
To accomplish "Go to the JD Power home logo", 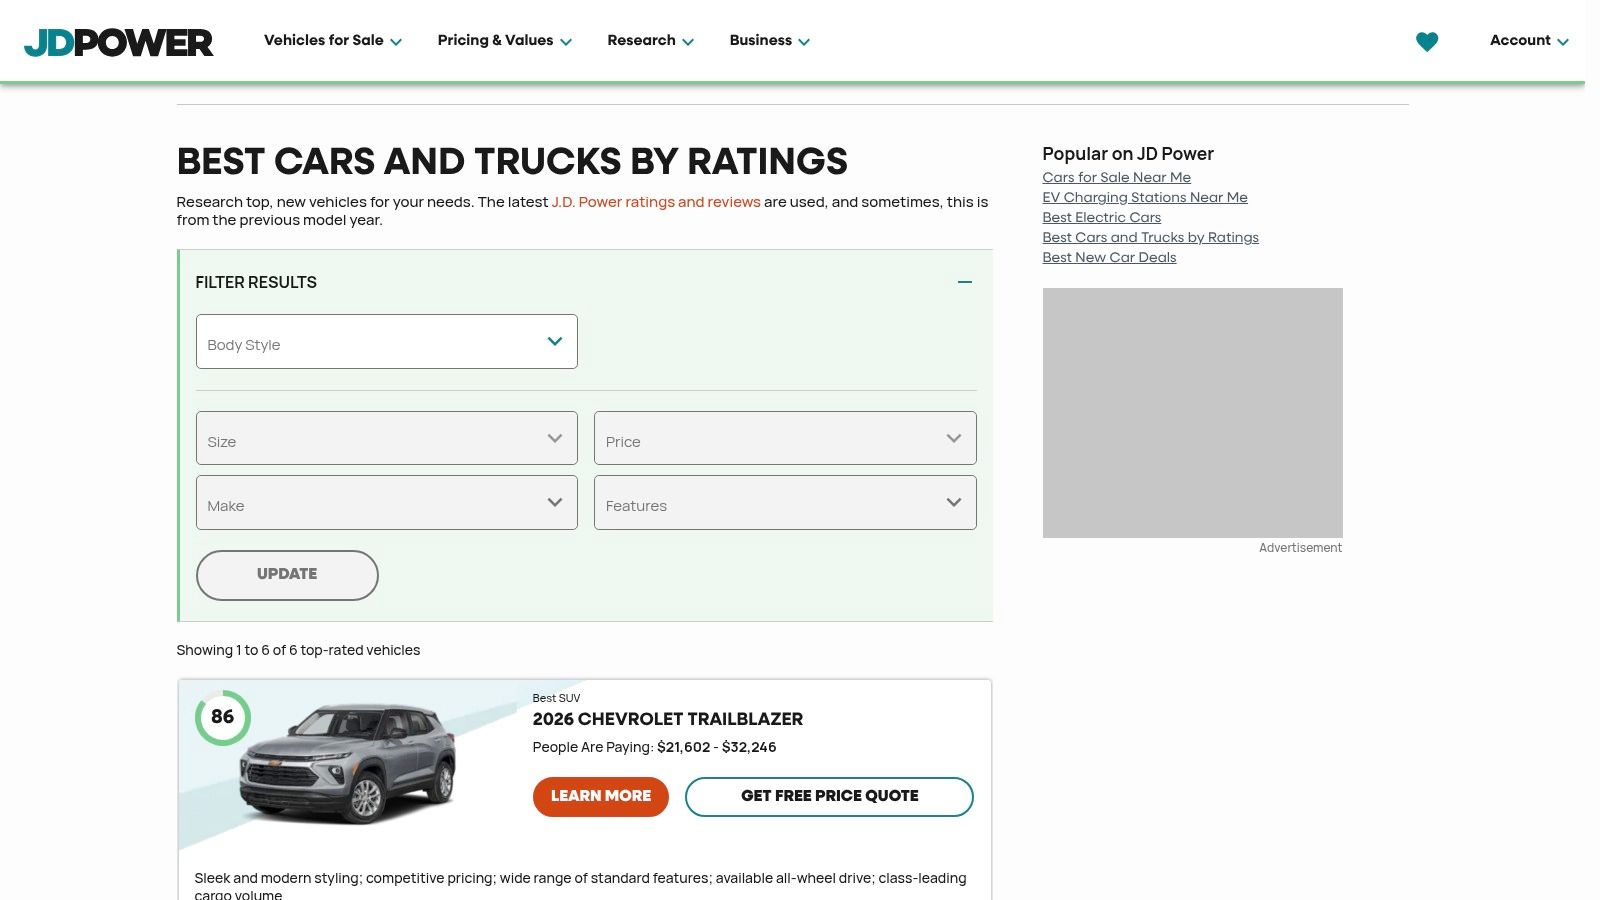I will [119, 42].
